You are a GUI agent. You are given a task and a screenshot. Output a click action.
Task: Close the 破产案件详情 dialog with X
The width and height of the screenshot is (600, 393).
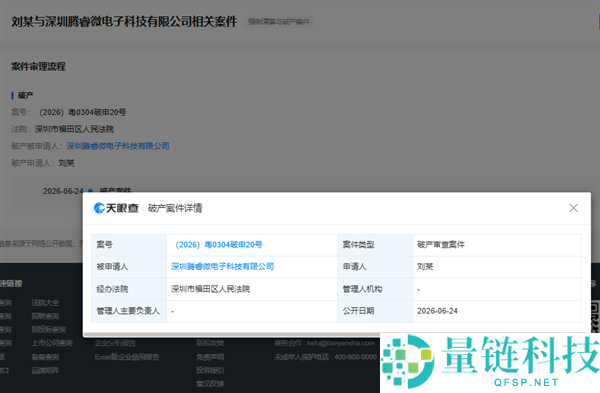[x=573, y=208]
